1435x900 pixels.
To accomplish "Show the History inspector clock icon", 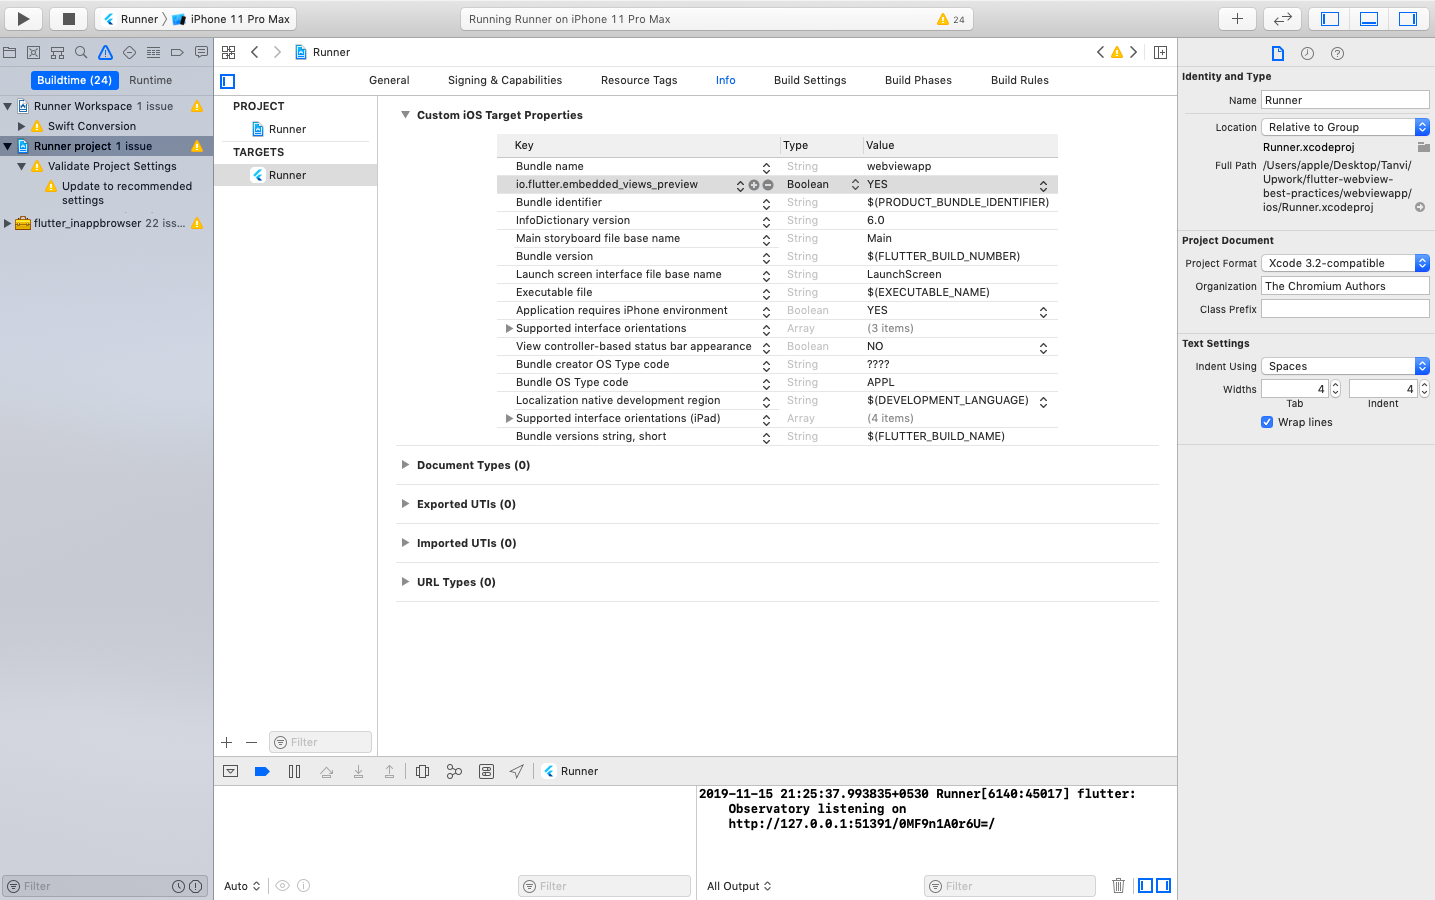I will point(1307,53).
